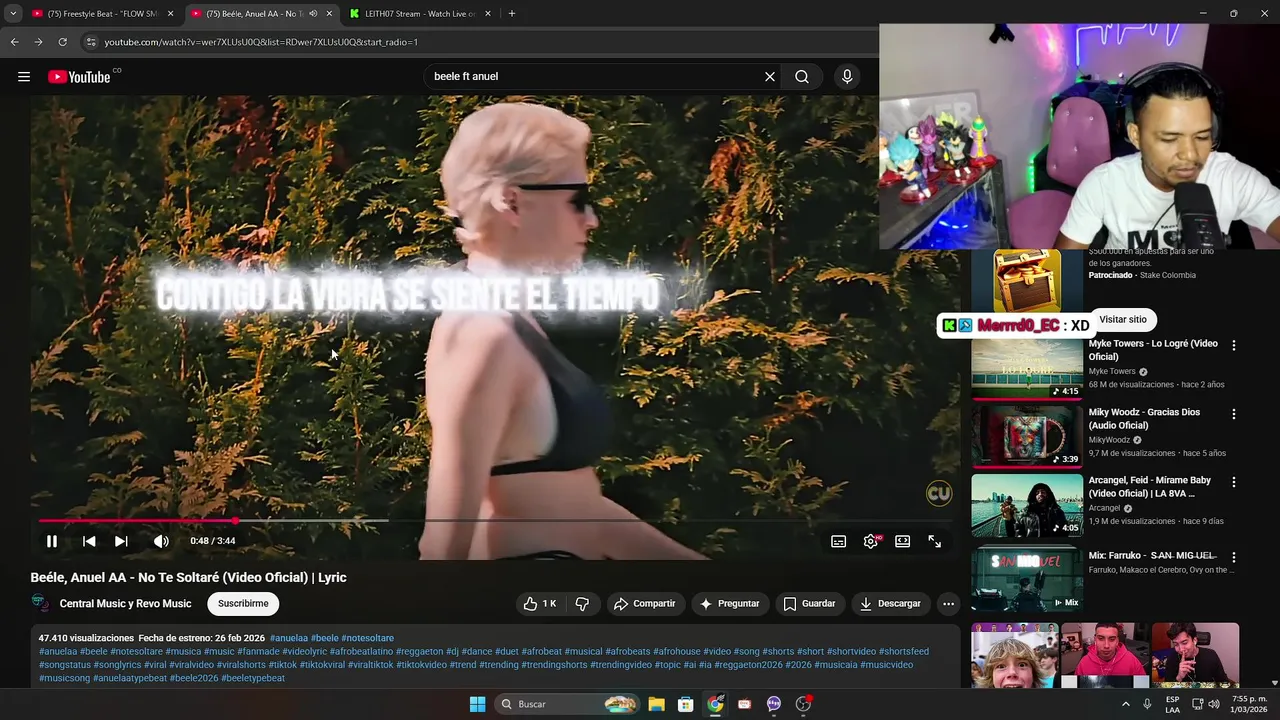1280x720 pixels.
Task: Subscribe with the Suscribirme button
Action: point(243,604)
